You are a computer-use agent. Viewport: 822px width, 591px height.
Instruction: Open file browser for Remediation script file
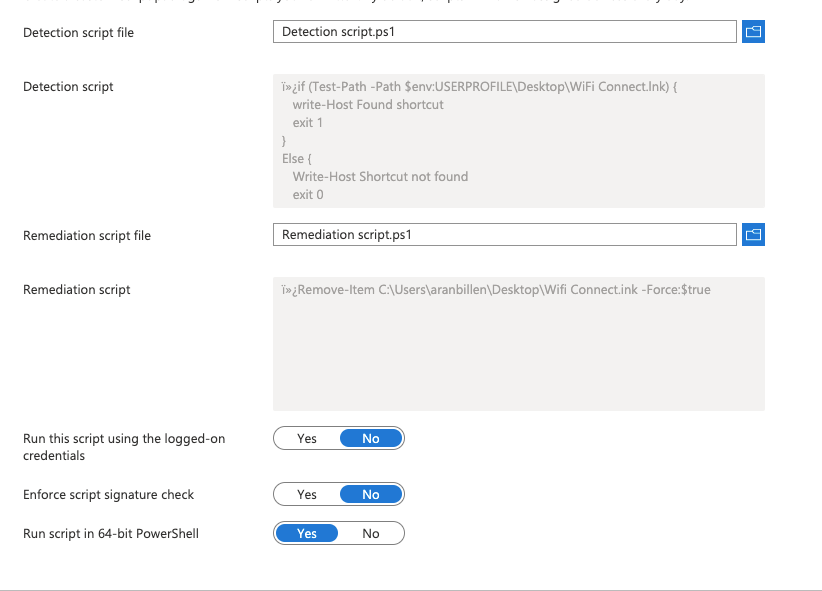pyautogui.click(x=753, y=234)
